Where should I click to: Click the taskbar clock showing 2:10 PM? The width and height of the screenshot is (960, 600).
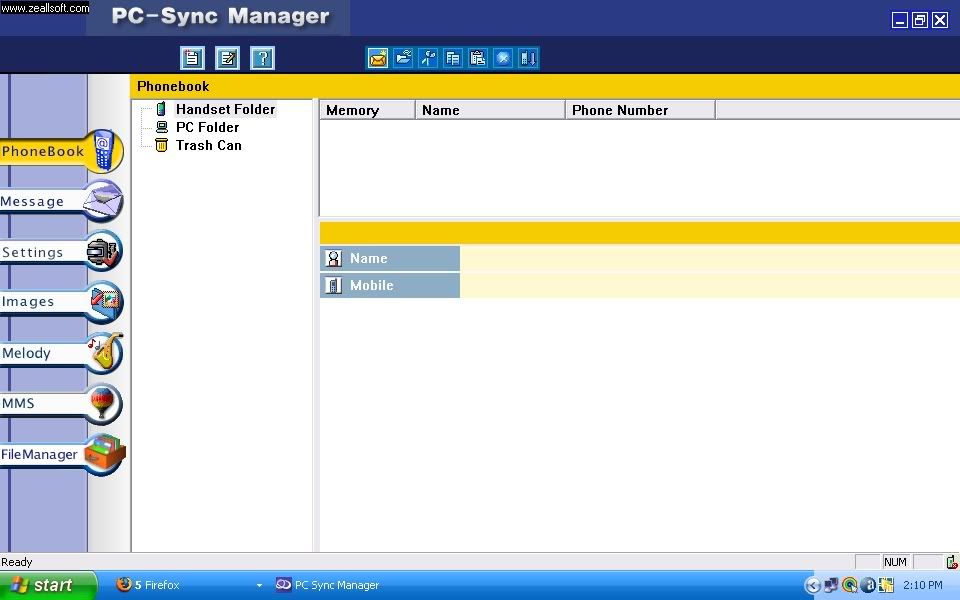(x=923, y=585)
